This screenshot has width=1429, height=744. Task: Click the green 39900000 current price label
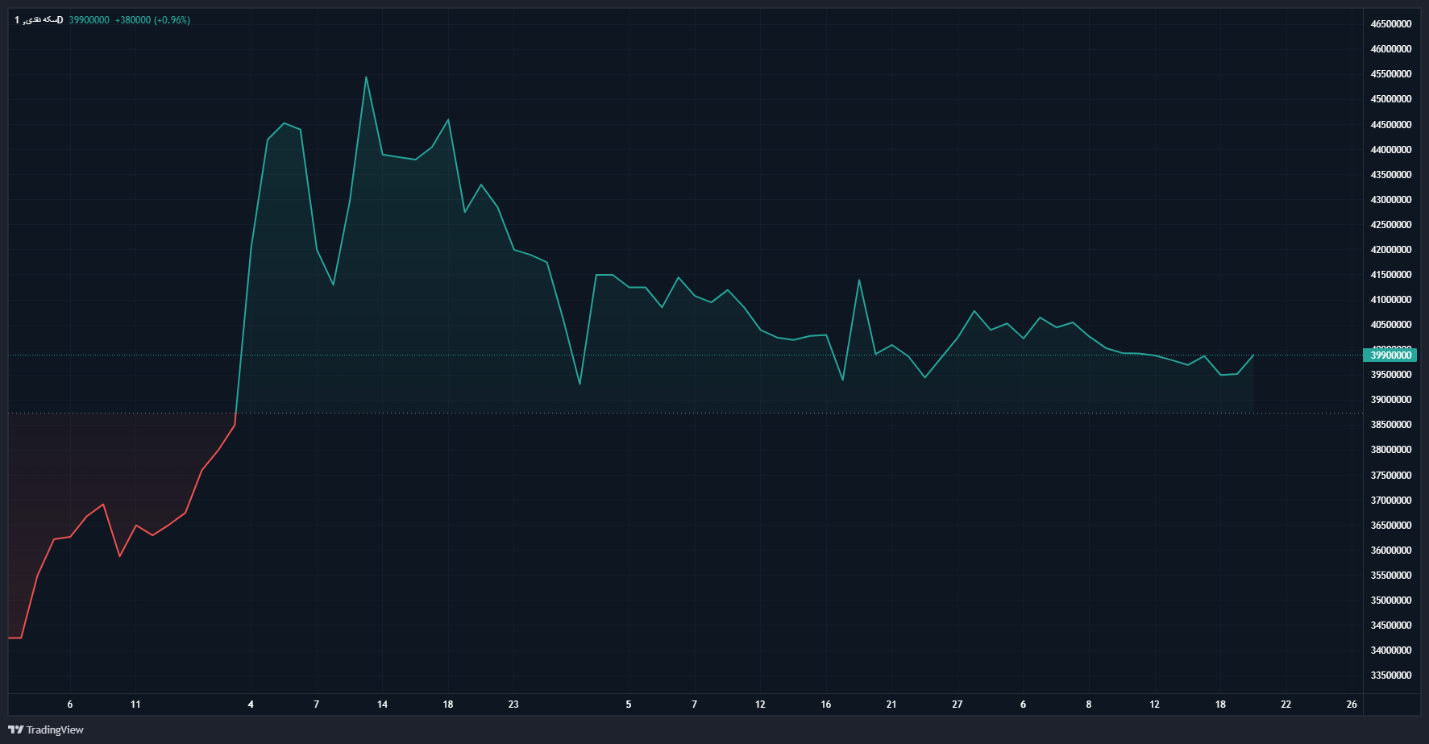point(1389,355)
